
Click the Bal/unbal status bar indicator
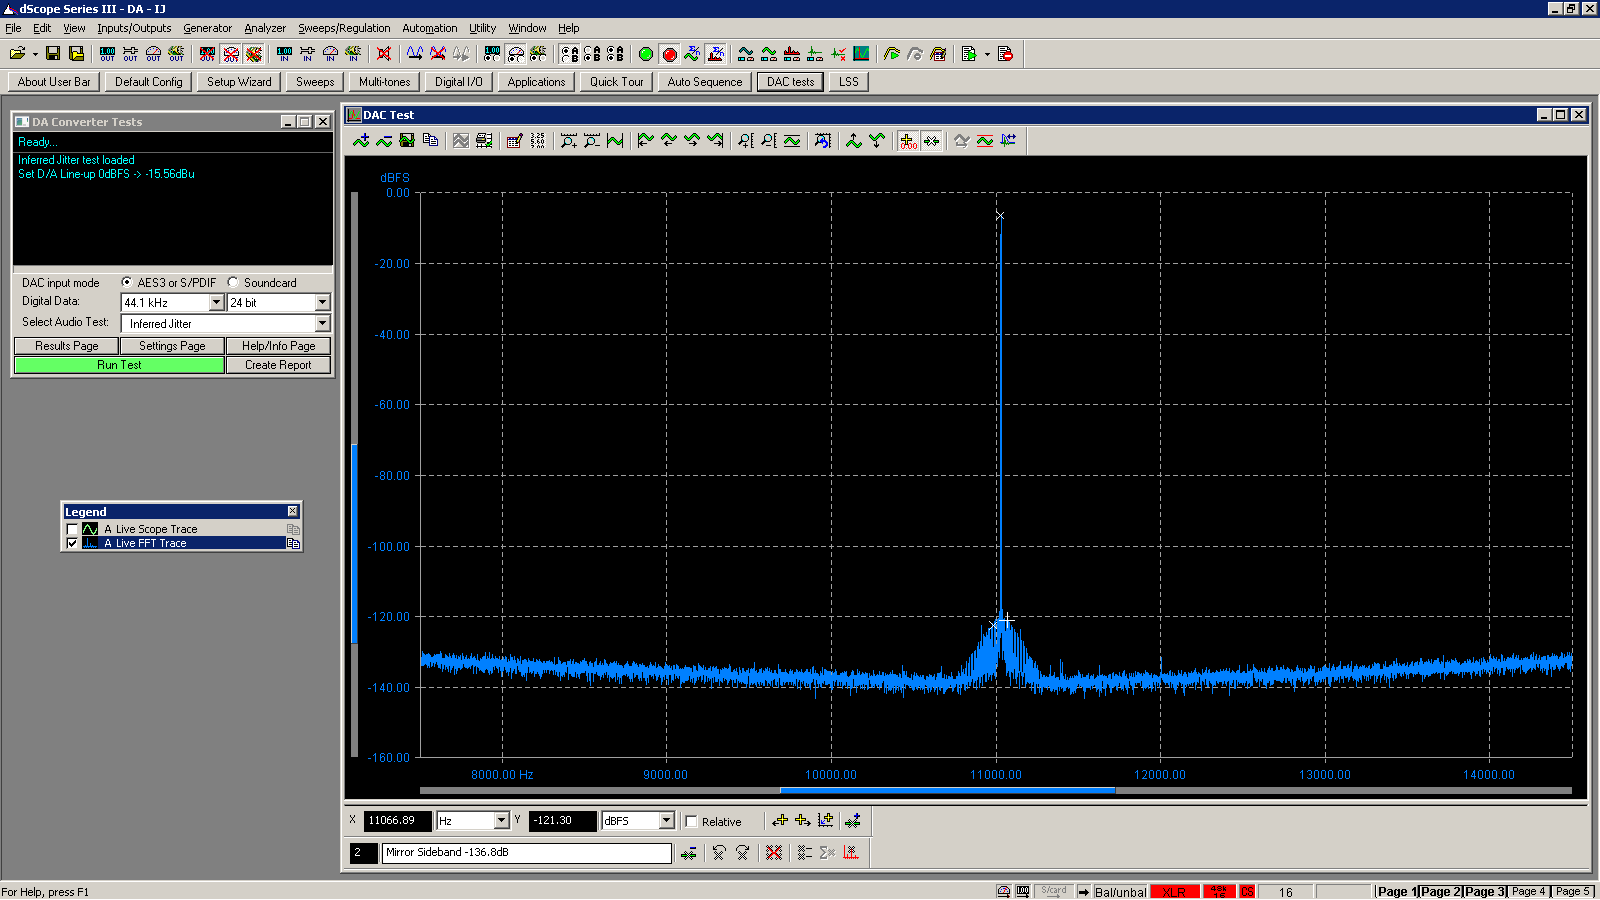coord(1120,892)
